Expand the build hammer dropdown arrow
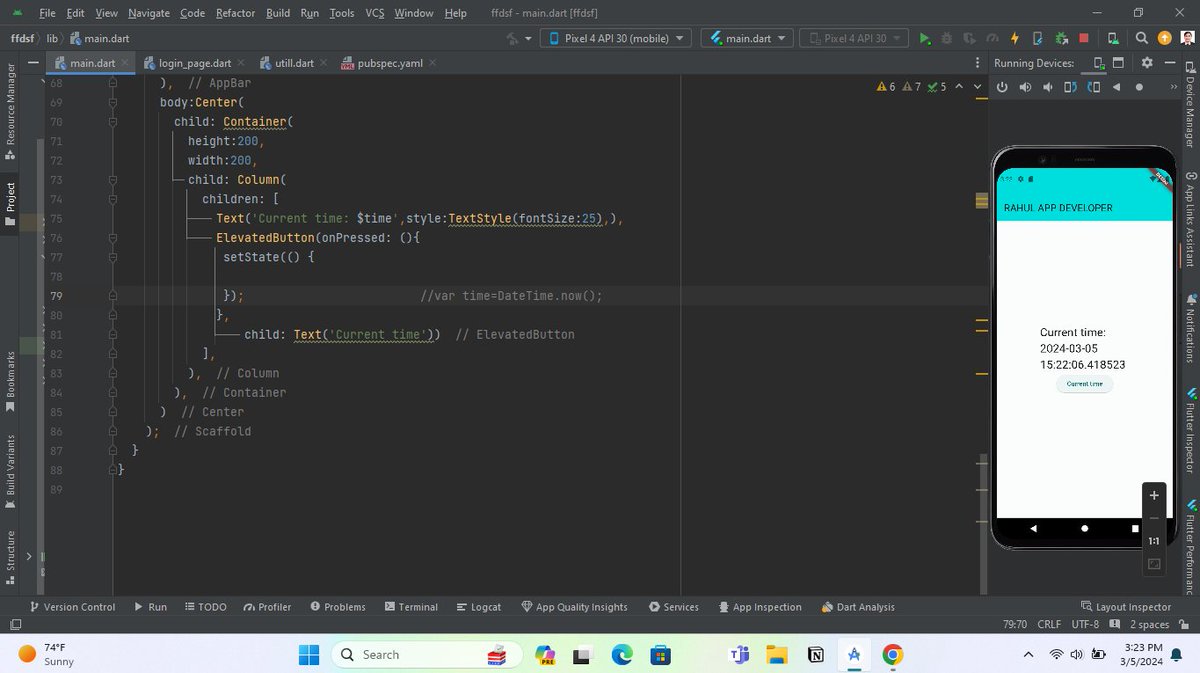Screen dimensions: 1200x673 tap(528, 39)
